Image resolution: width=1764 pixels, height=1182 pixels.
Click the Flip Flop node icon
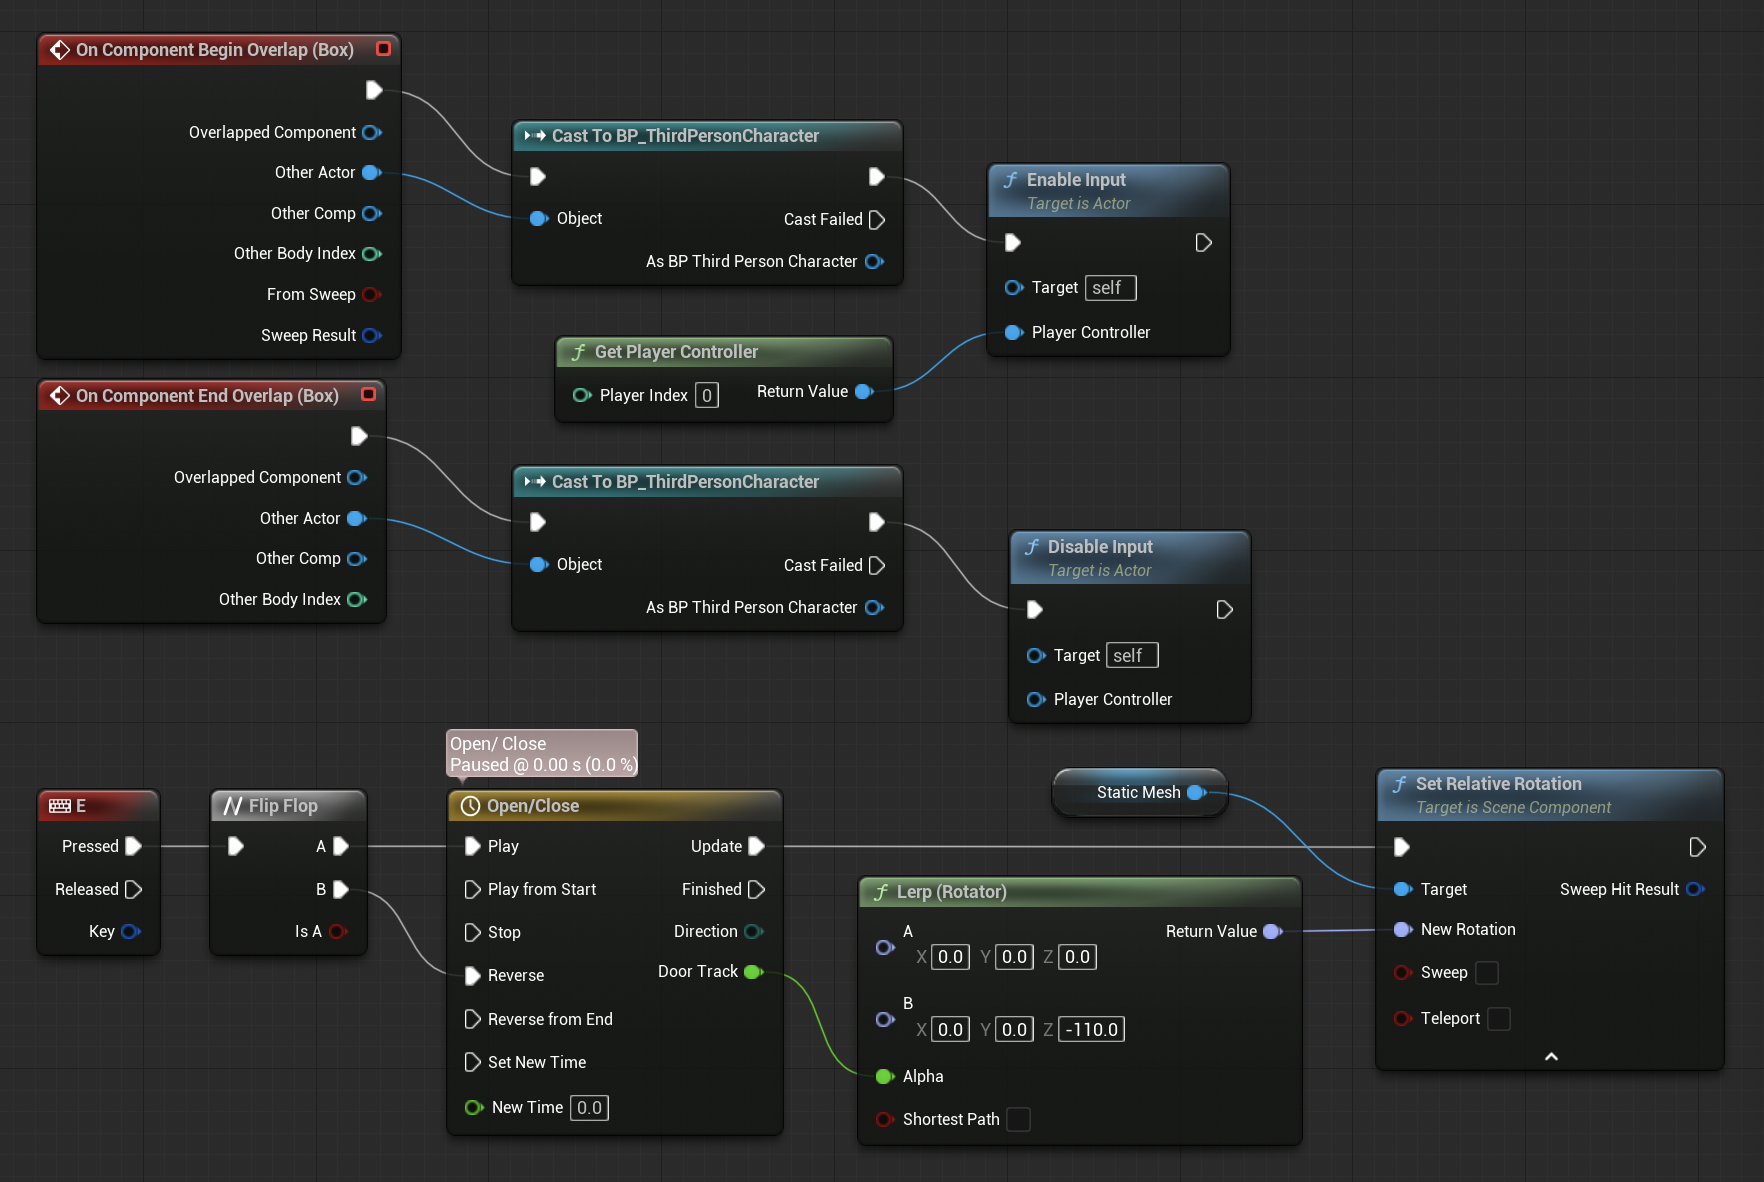[x=233, y=806]
